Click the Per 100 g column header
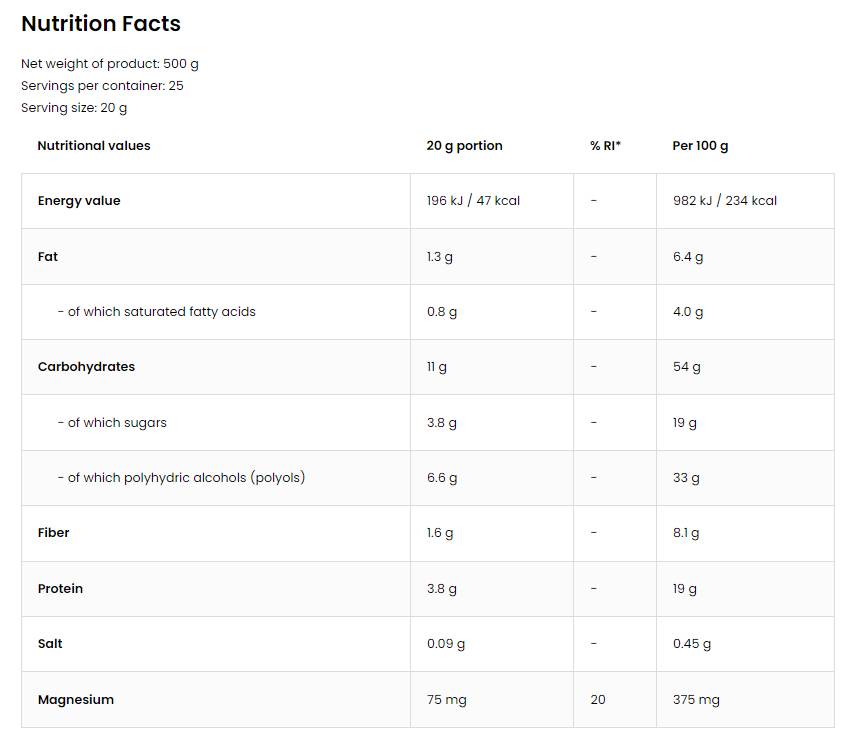 pos(700,146)
